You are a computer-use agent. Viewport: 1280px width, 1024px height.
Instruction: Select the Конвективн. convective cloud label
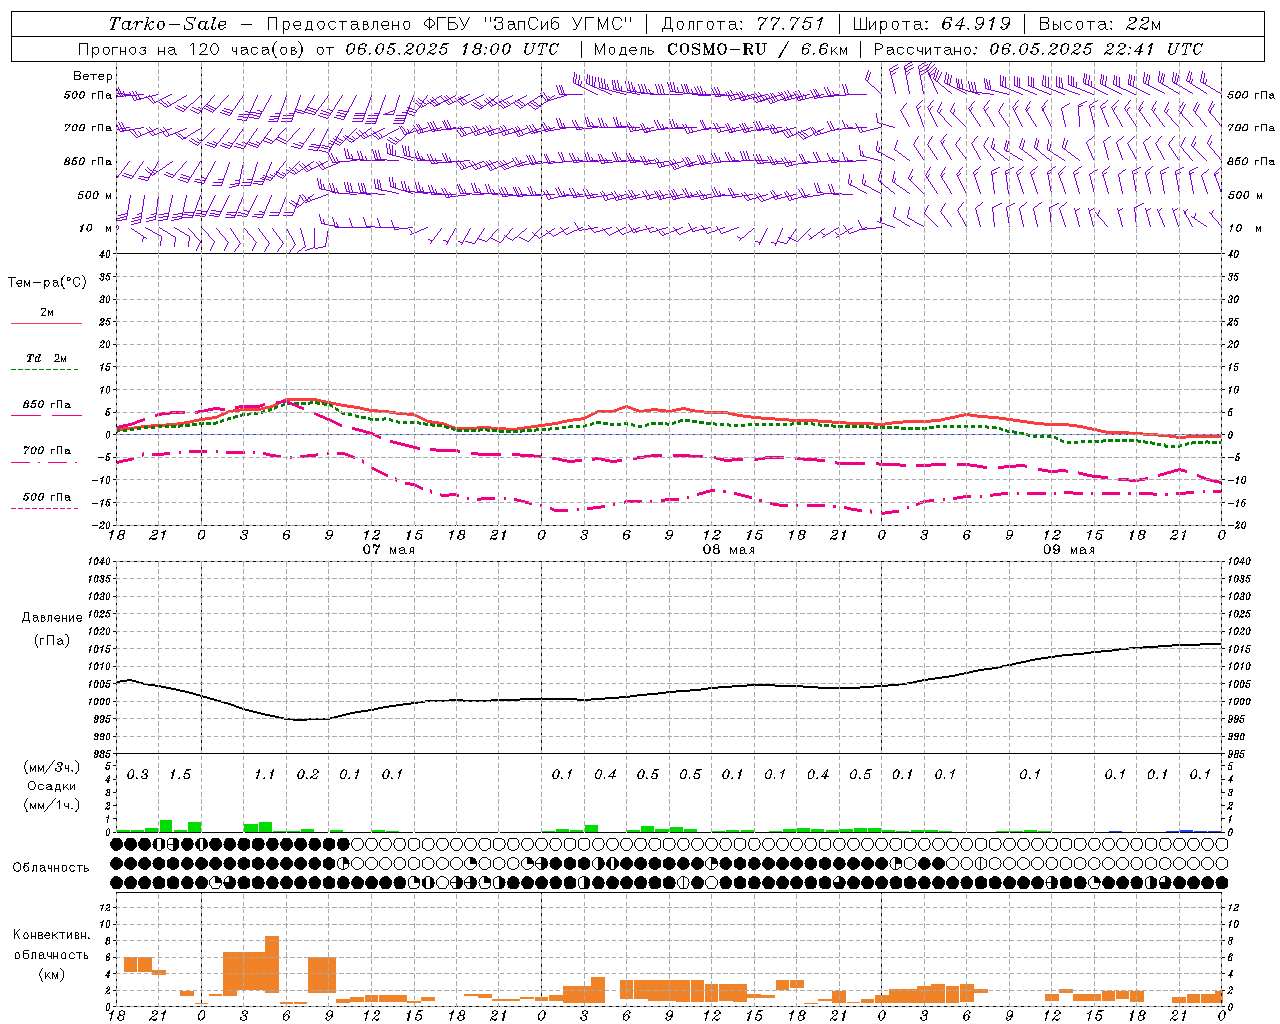coord(52,935)
